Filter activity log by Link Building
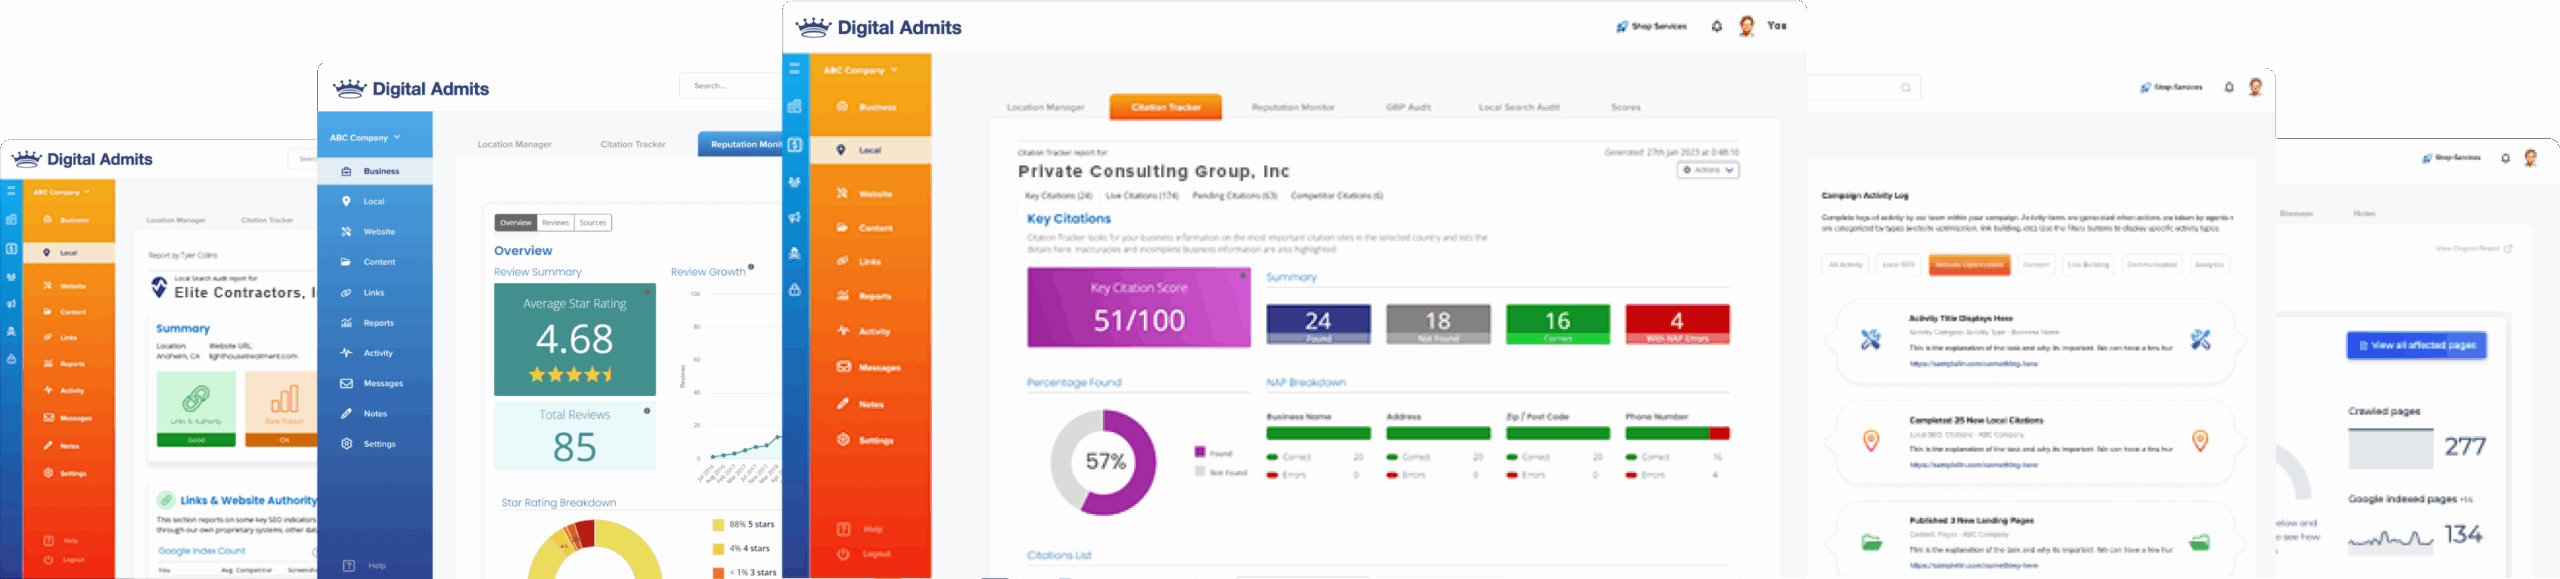 point(2088,265)
